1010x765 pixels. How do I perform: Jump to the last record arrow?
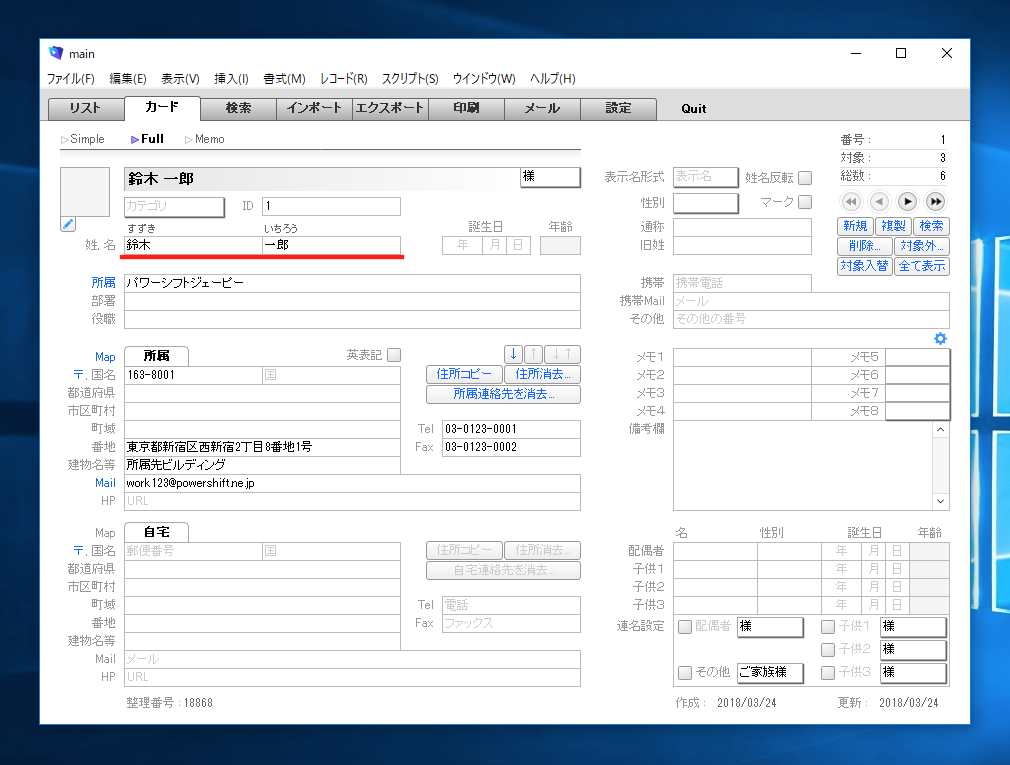point(935,201)
